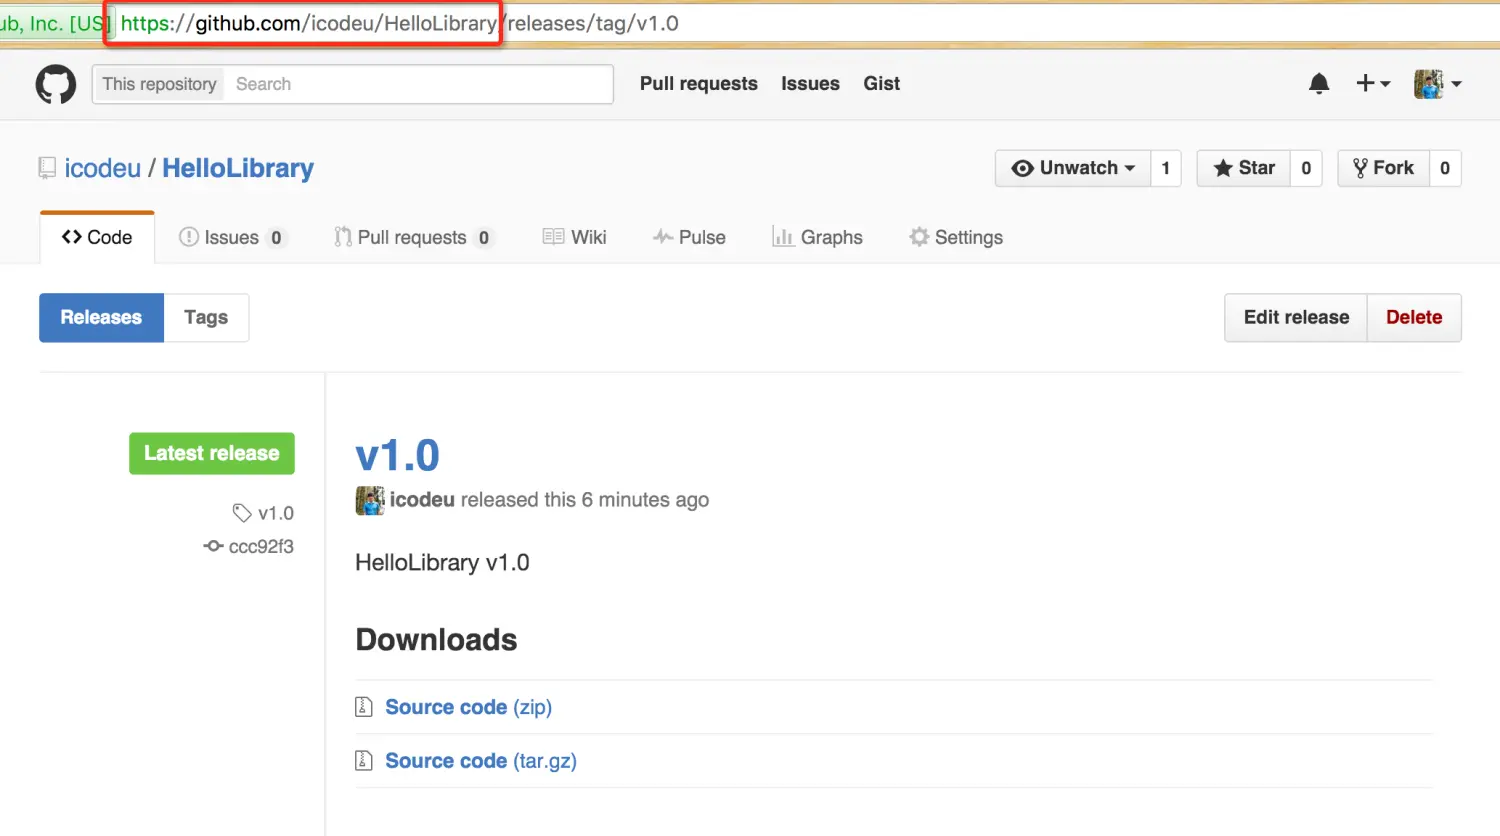Open Issues in top navigation
The height and width of the screenshot is (836, 1500).
810,84
